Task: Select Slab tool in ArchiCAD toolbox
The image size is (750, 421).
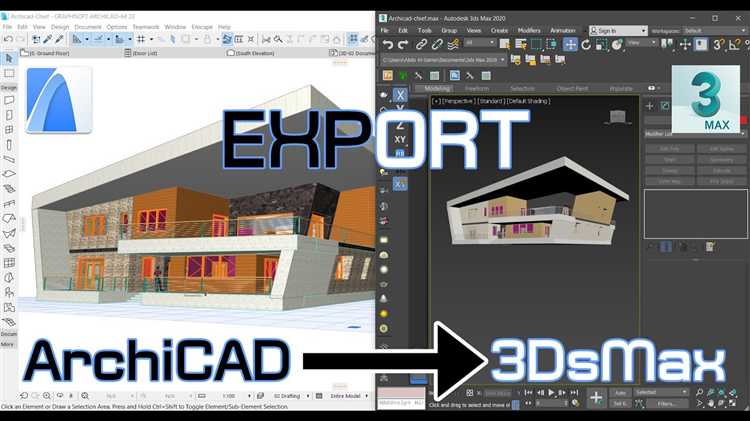Action: [x=9, y=174]
